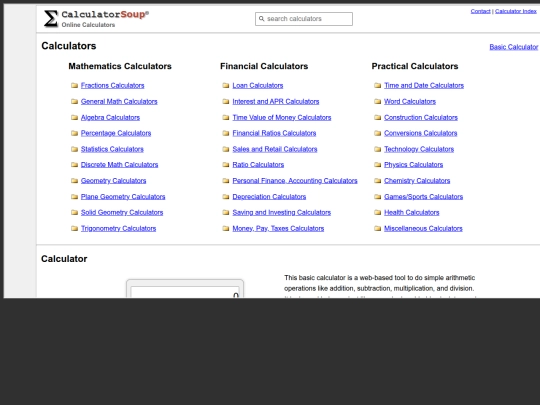540x405 pixels.
Task: Click the magnifier icon in search box
Action: (x=261, y=19)
